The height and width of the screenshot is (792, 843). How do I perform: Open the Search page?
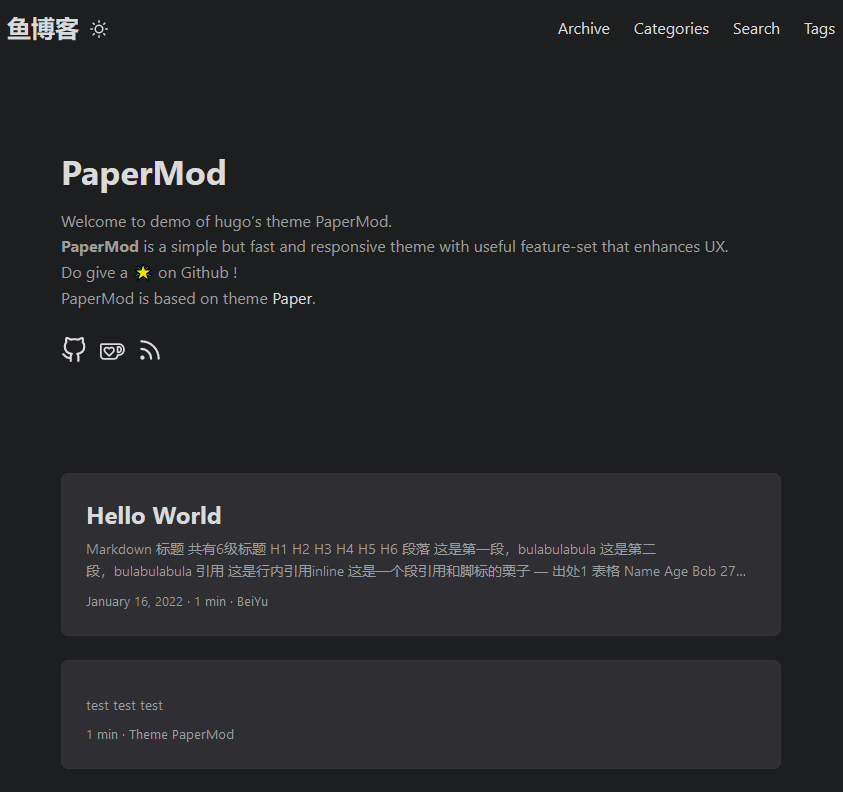pos(756,29)
